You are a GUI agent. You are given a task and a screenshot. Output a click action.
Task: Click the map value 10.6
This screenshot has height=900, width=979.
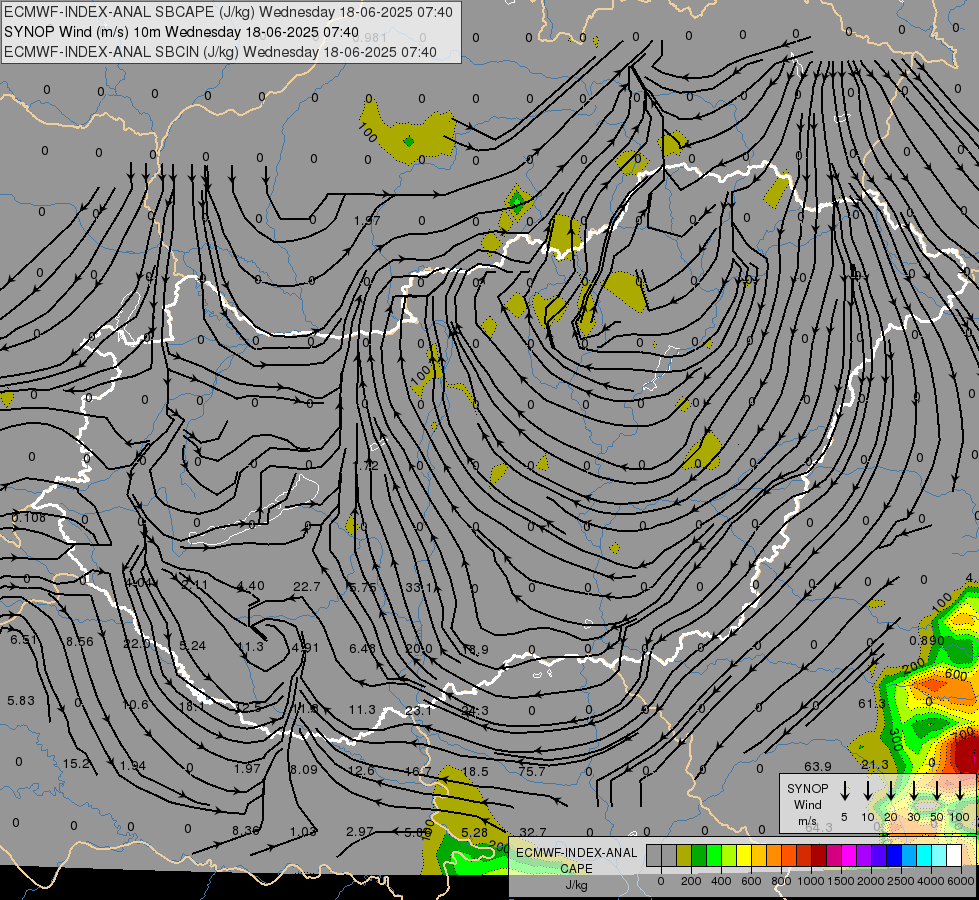pos(135,705)
